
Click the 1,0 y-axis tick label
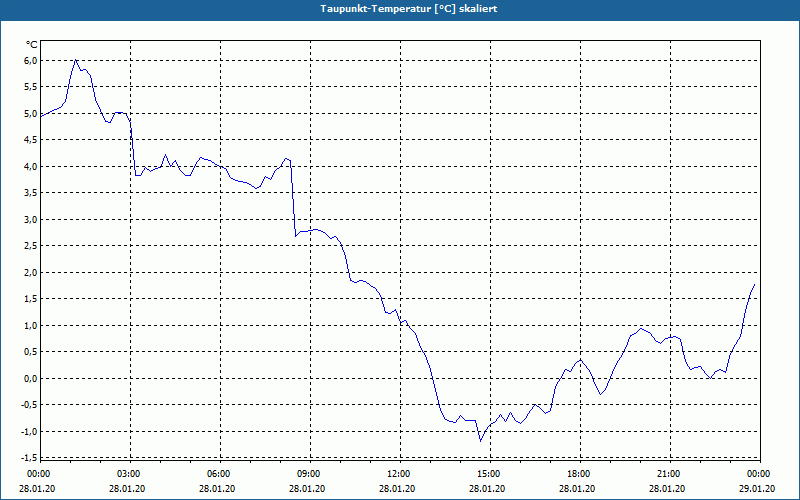tap(31, 326)
